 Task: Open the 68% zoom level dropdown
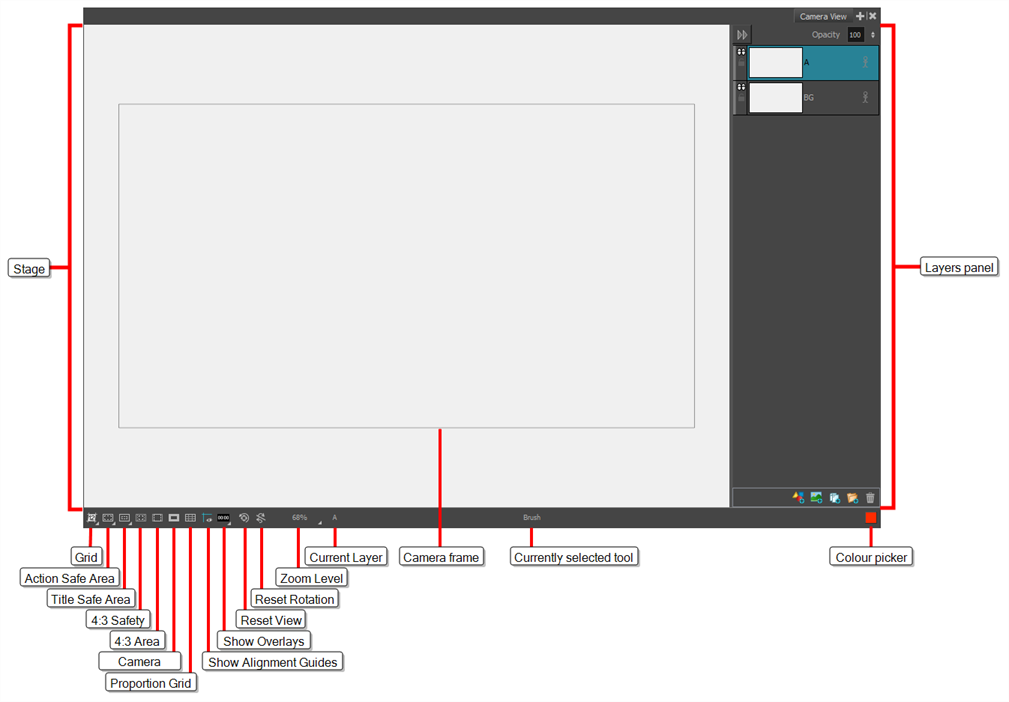[320, 521]
